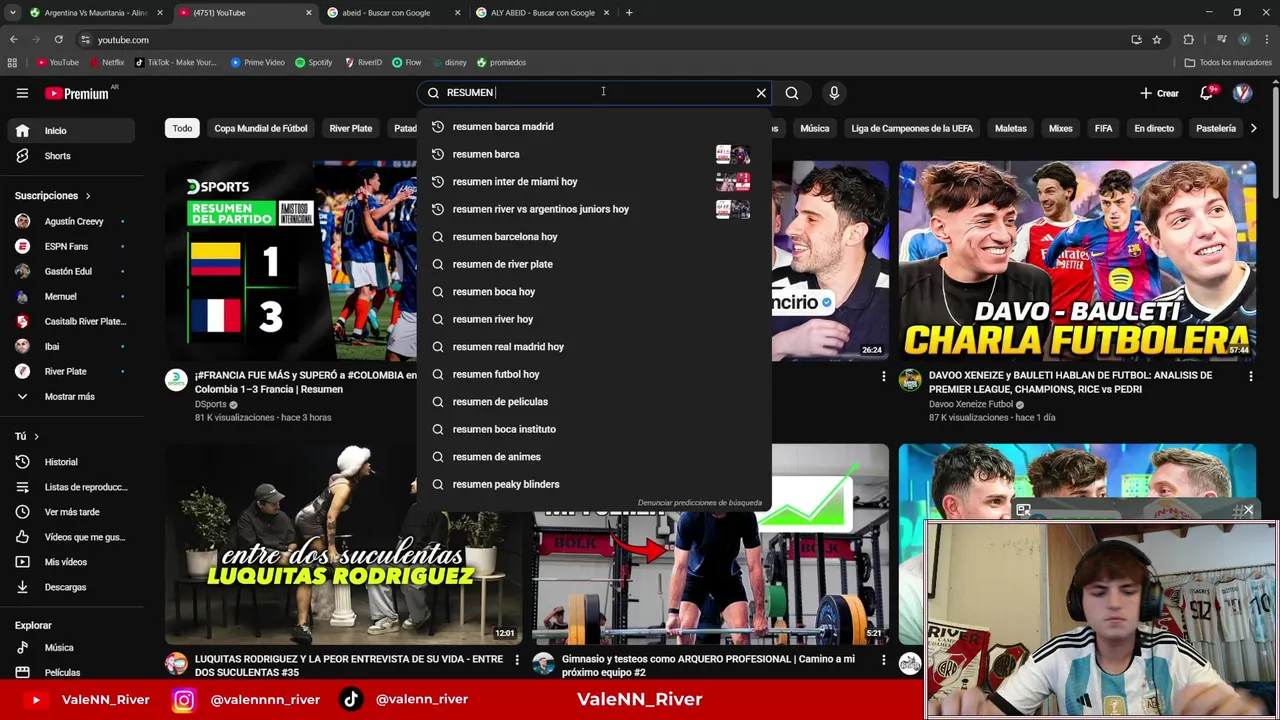Expand Mostrar más subscriptions
Image resolution: width=1280 pixels, height=720 pixels.
[70, 397]
